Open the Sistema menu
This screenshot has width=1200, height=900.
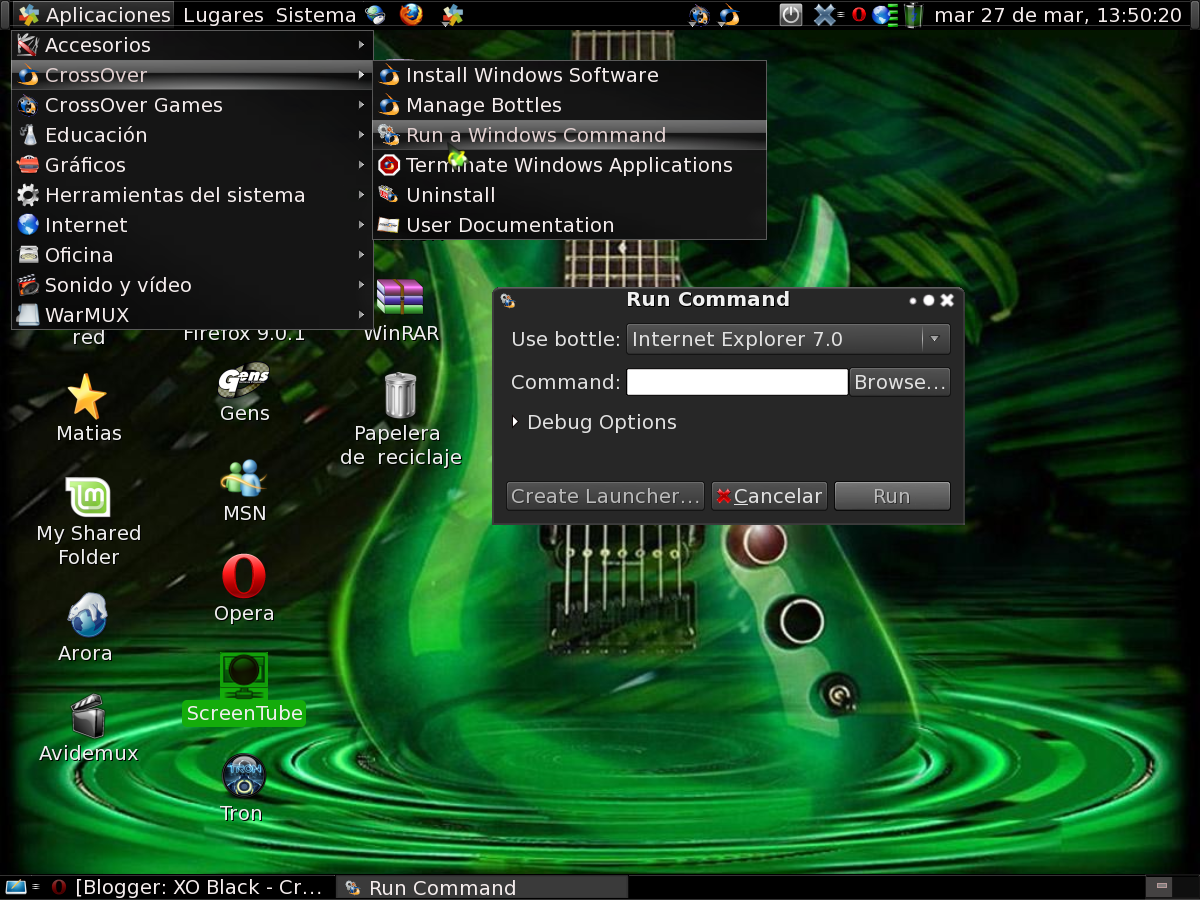click(x=316, y=15)
